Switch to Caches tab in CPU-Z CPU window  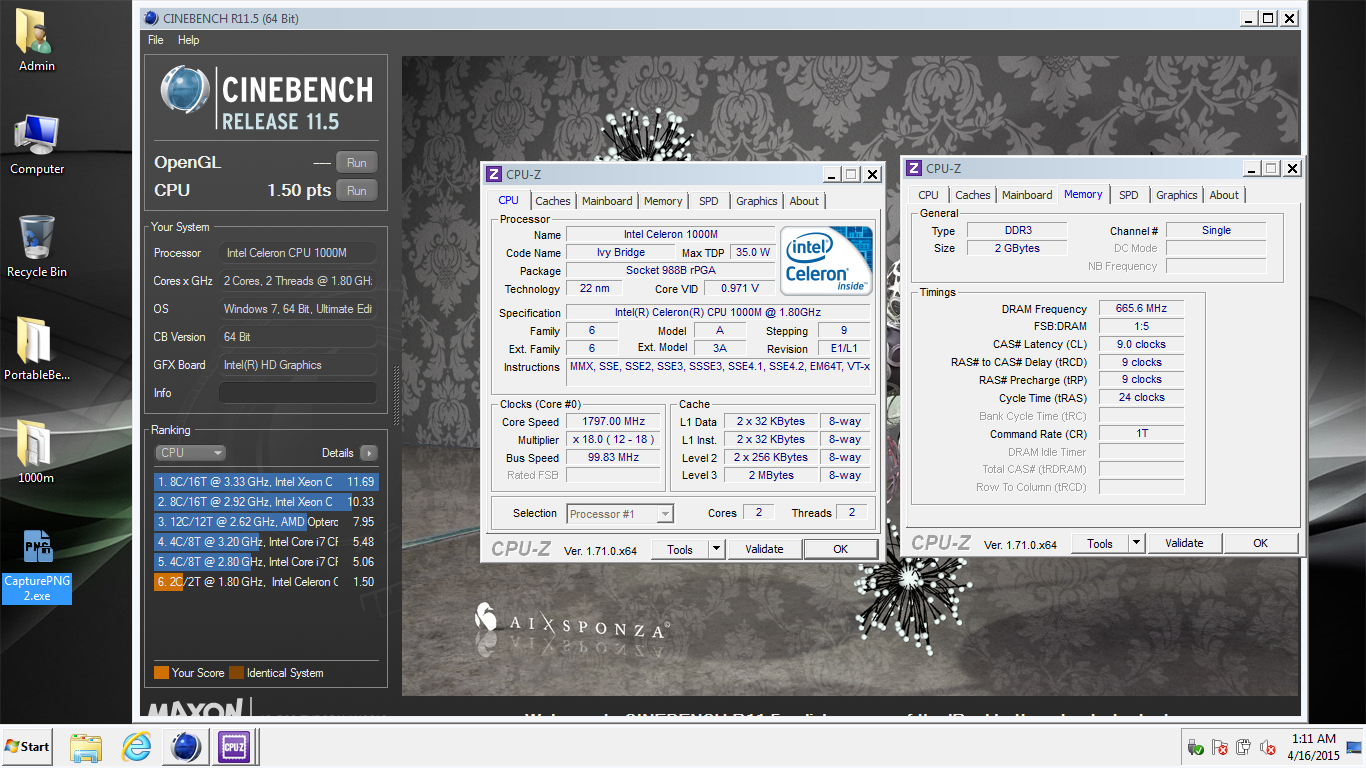(x=553, y=201)
